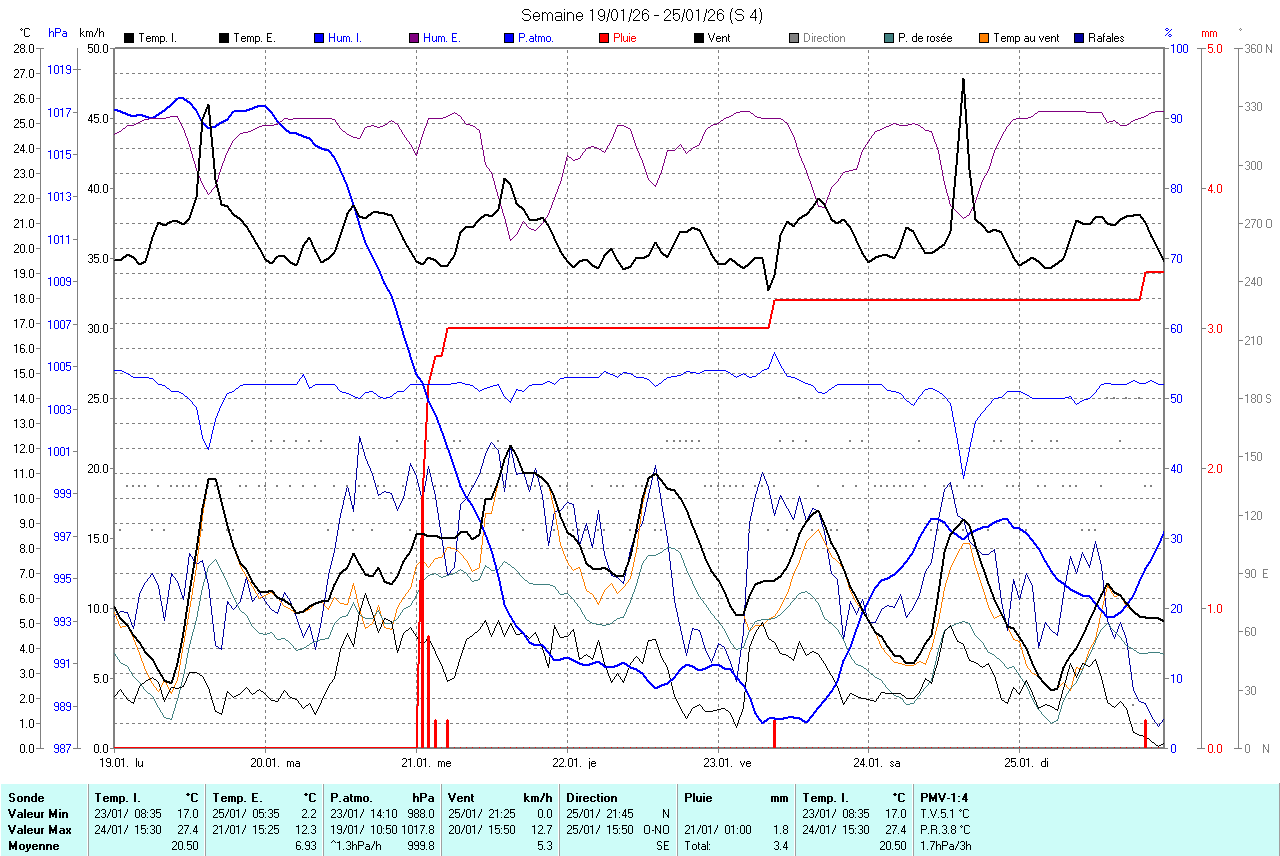Viewport: 1280px width, 856px height.
Task: Click the chart title Semaine 19/01/26 - 25/01/26
Action: click(x=641, y=15)
